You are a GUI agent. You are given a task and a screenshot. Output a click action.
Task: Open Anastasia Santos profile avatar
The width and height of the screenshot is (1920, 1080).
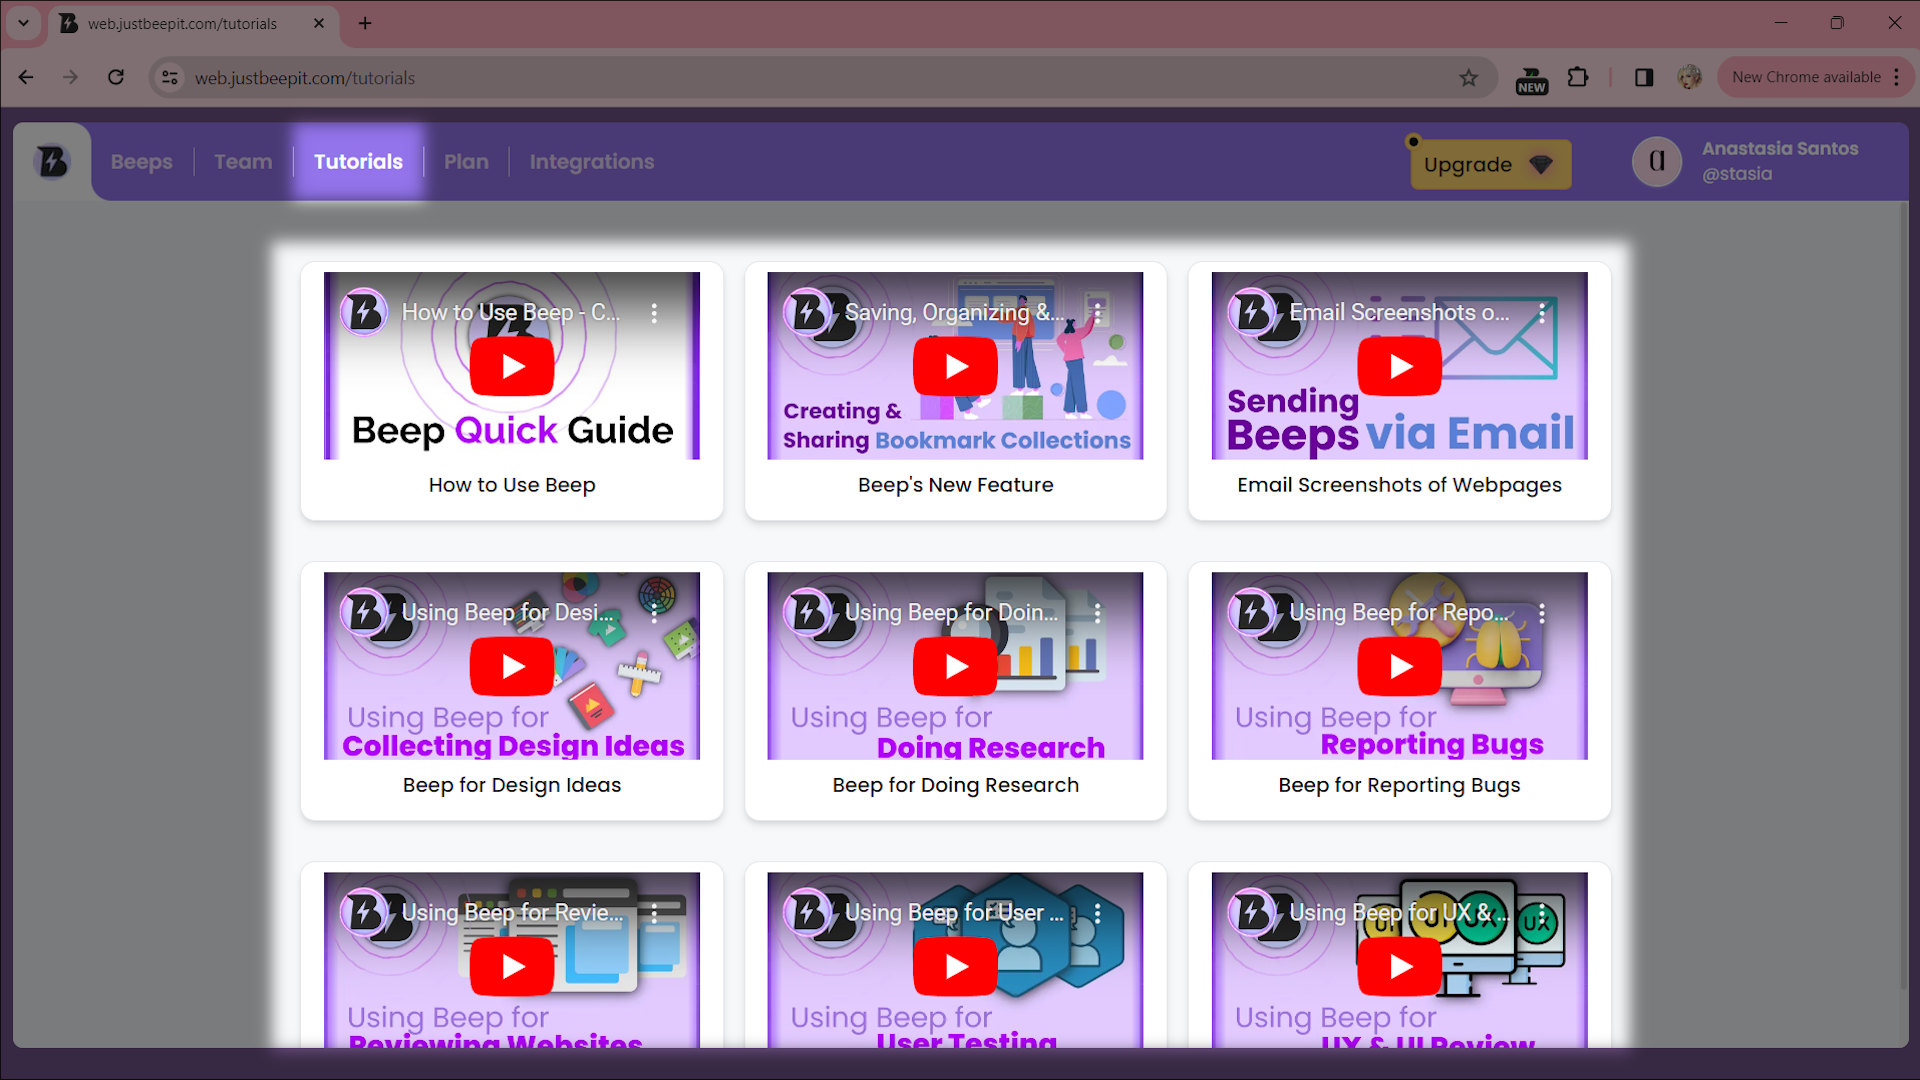[1657, 161]
